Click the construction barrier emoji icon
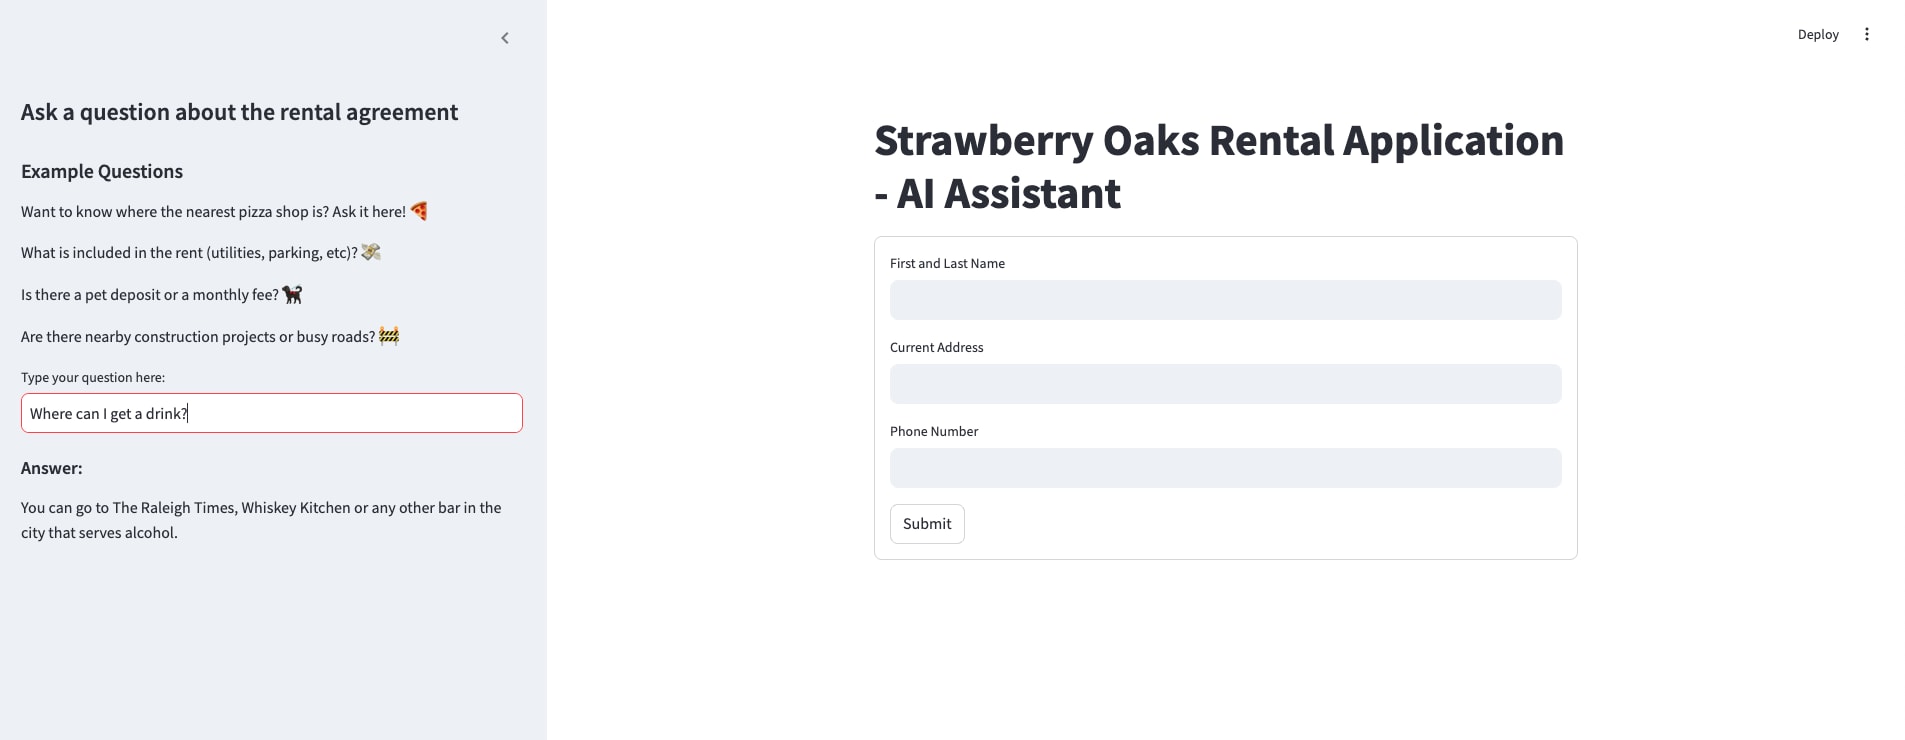 pos(389,336)
